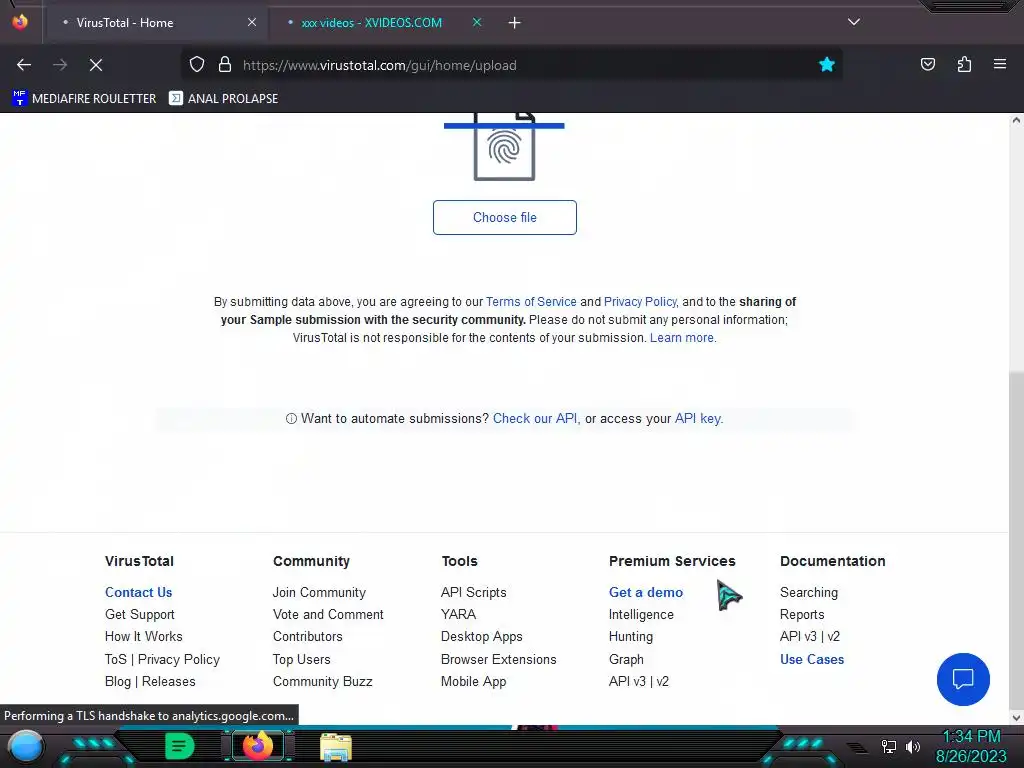Open a new tab with plus button
This screenshot has height=768, width=1024.
[x=514, y=23]
